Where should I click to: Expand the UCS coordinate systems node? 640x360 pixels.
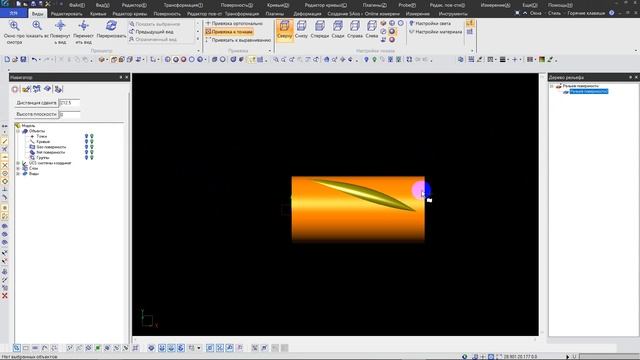coord(18,163)
